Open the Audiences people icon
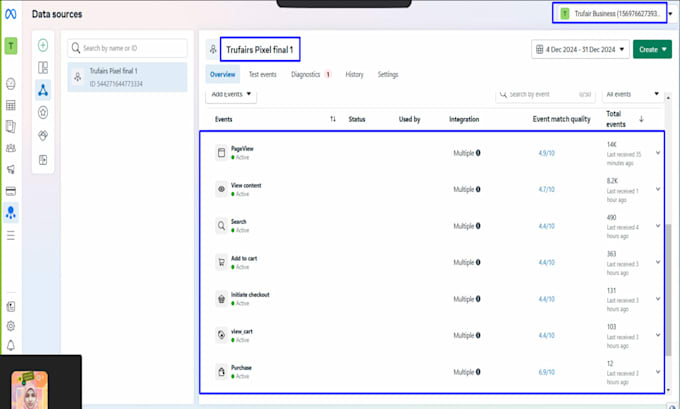Image resolution: width=680 pixels, height=409 pixels. coord(11,148)
